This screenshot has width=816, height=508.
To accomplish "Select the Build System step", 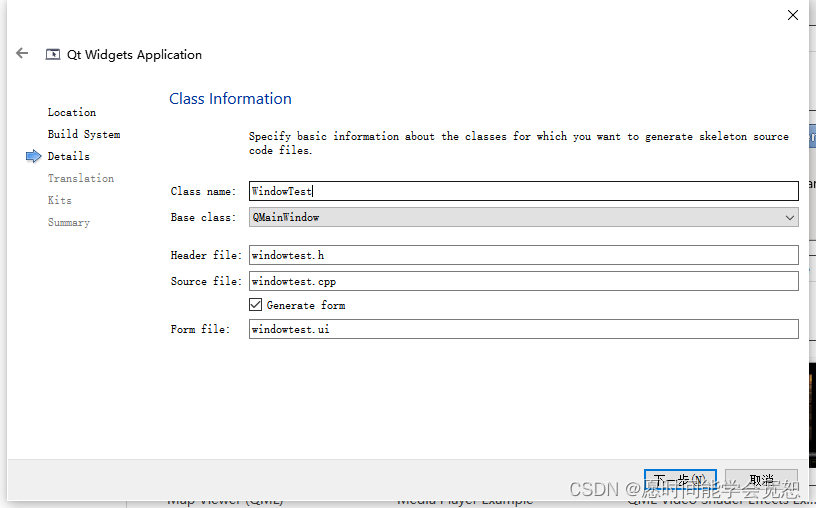I will [x=84, y=134].
